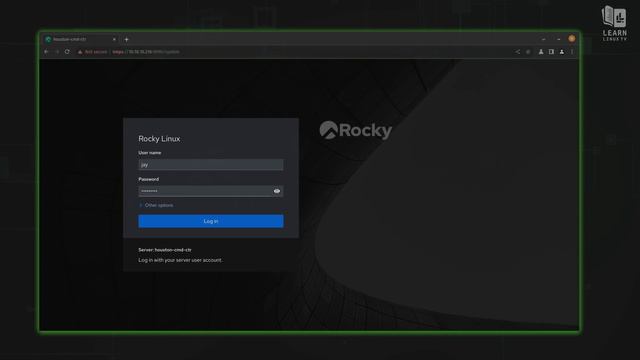
Task: Click the Not secure warning indicator
Action: (92, 52)
